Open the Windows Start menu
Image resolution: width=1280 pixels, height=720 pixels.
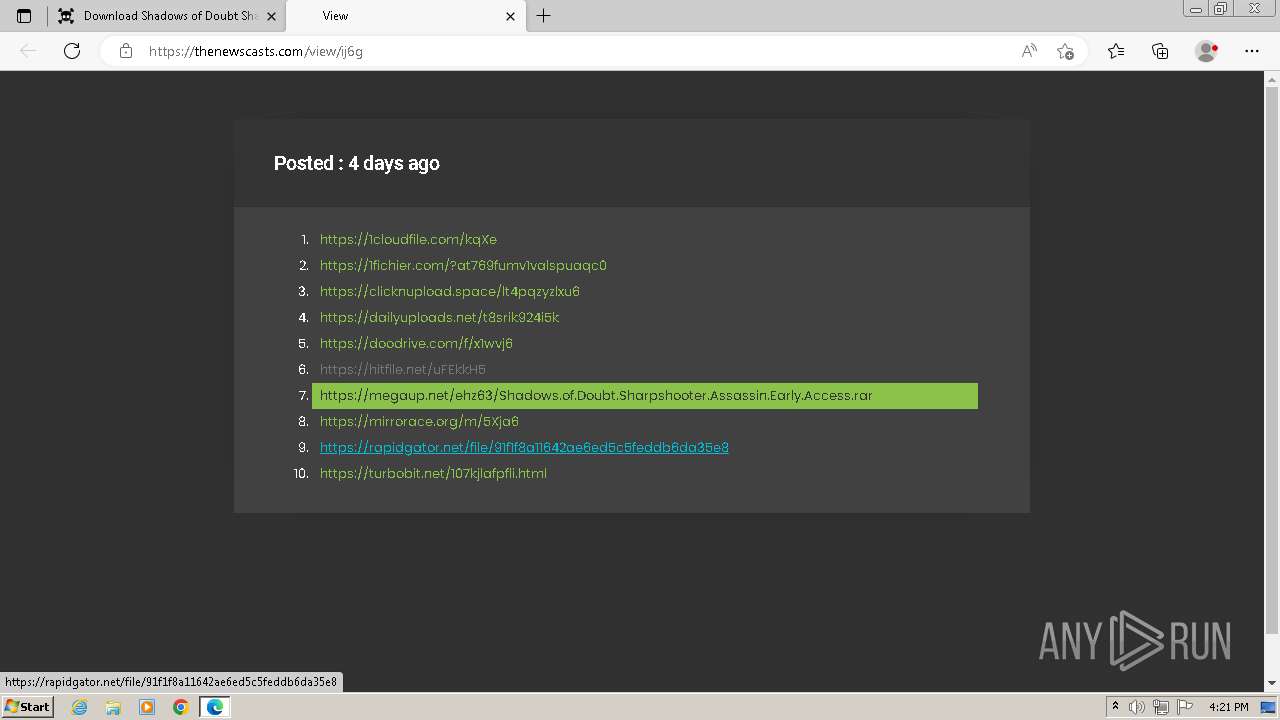[27, 706]
